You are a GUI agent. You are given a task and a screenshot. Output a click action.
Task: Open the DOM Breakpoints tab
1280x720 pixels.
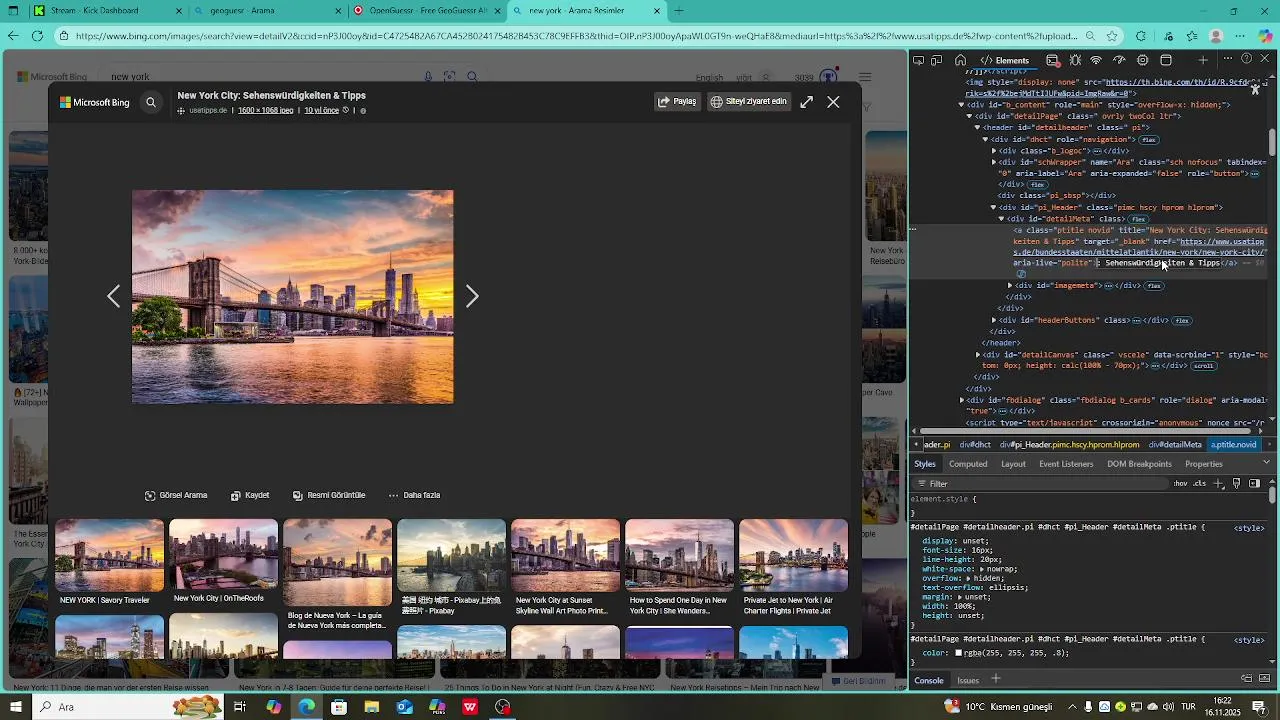1139,464
